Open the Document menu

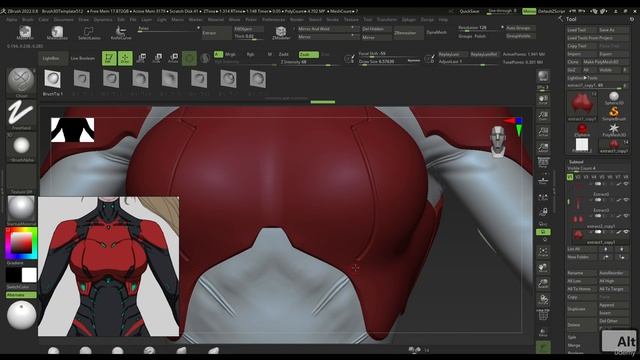(64, 20)
